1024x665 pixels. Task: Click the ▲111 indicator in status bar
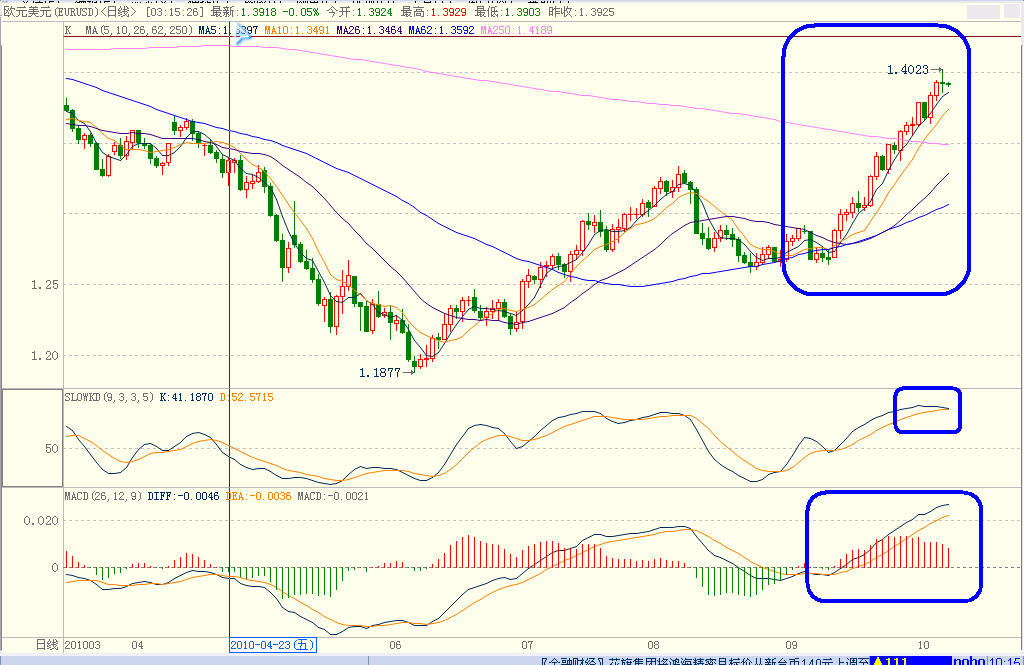[x=891, y=660]
